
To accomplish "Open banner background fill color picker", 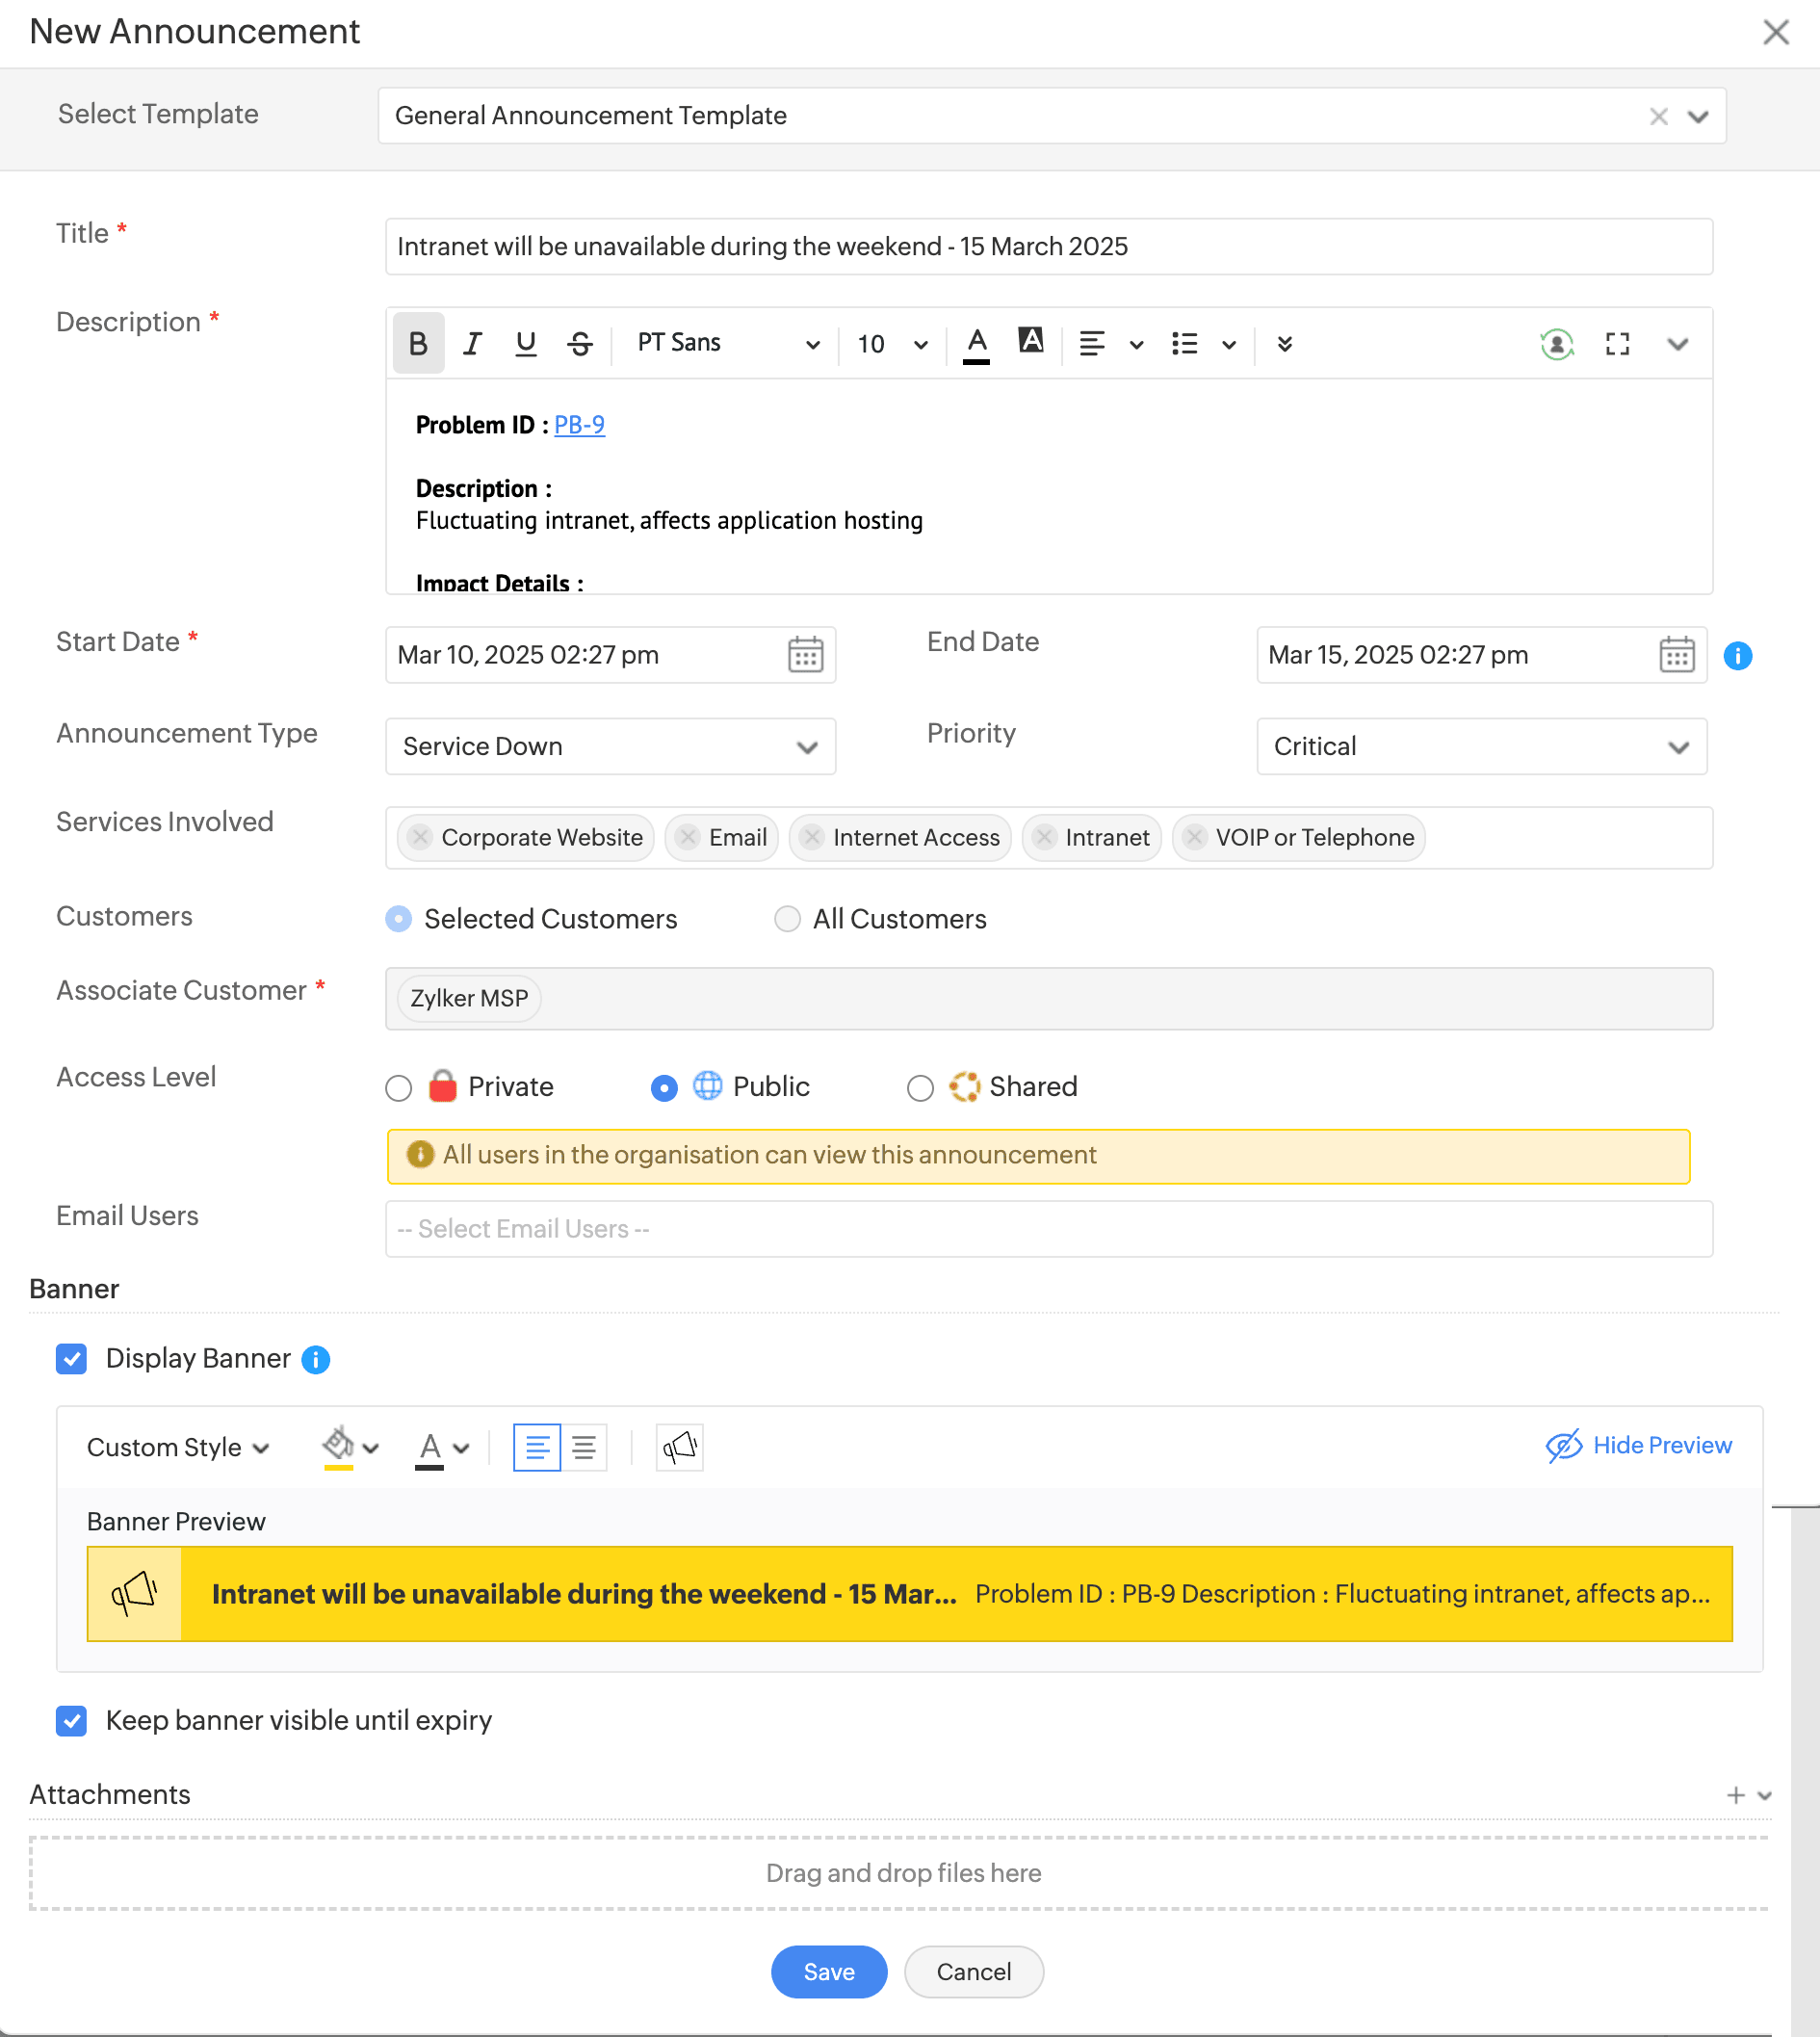I will point(349,1447).
